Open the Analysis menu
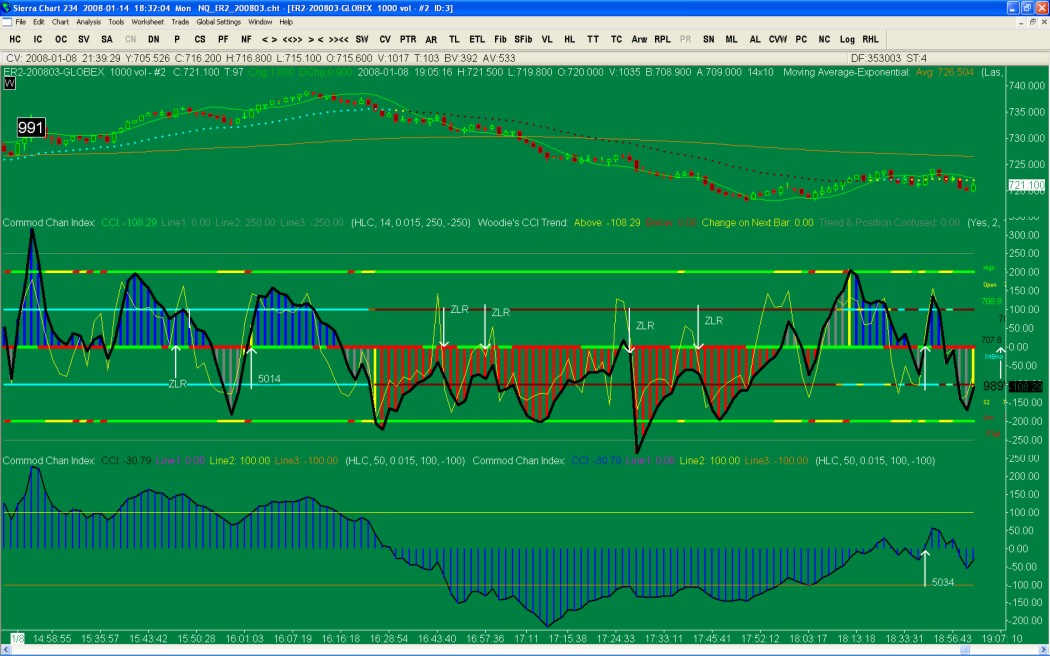This screenshot has height=656, width=1050. tap(88, 22)
